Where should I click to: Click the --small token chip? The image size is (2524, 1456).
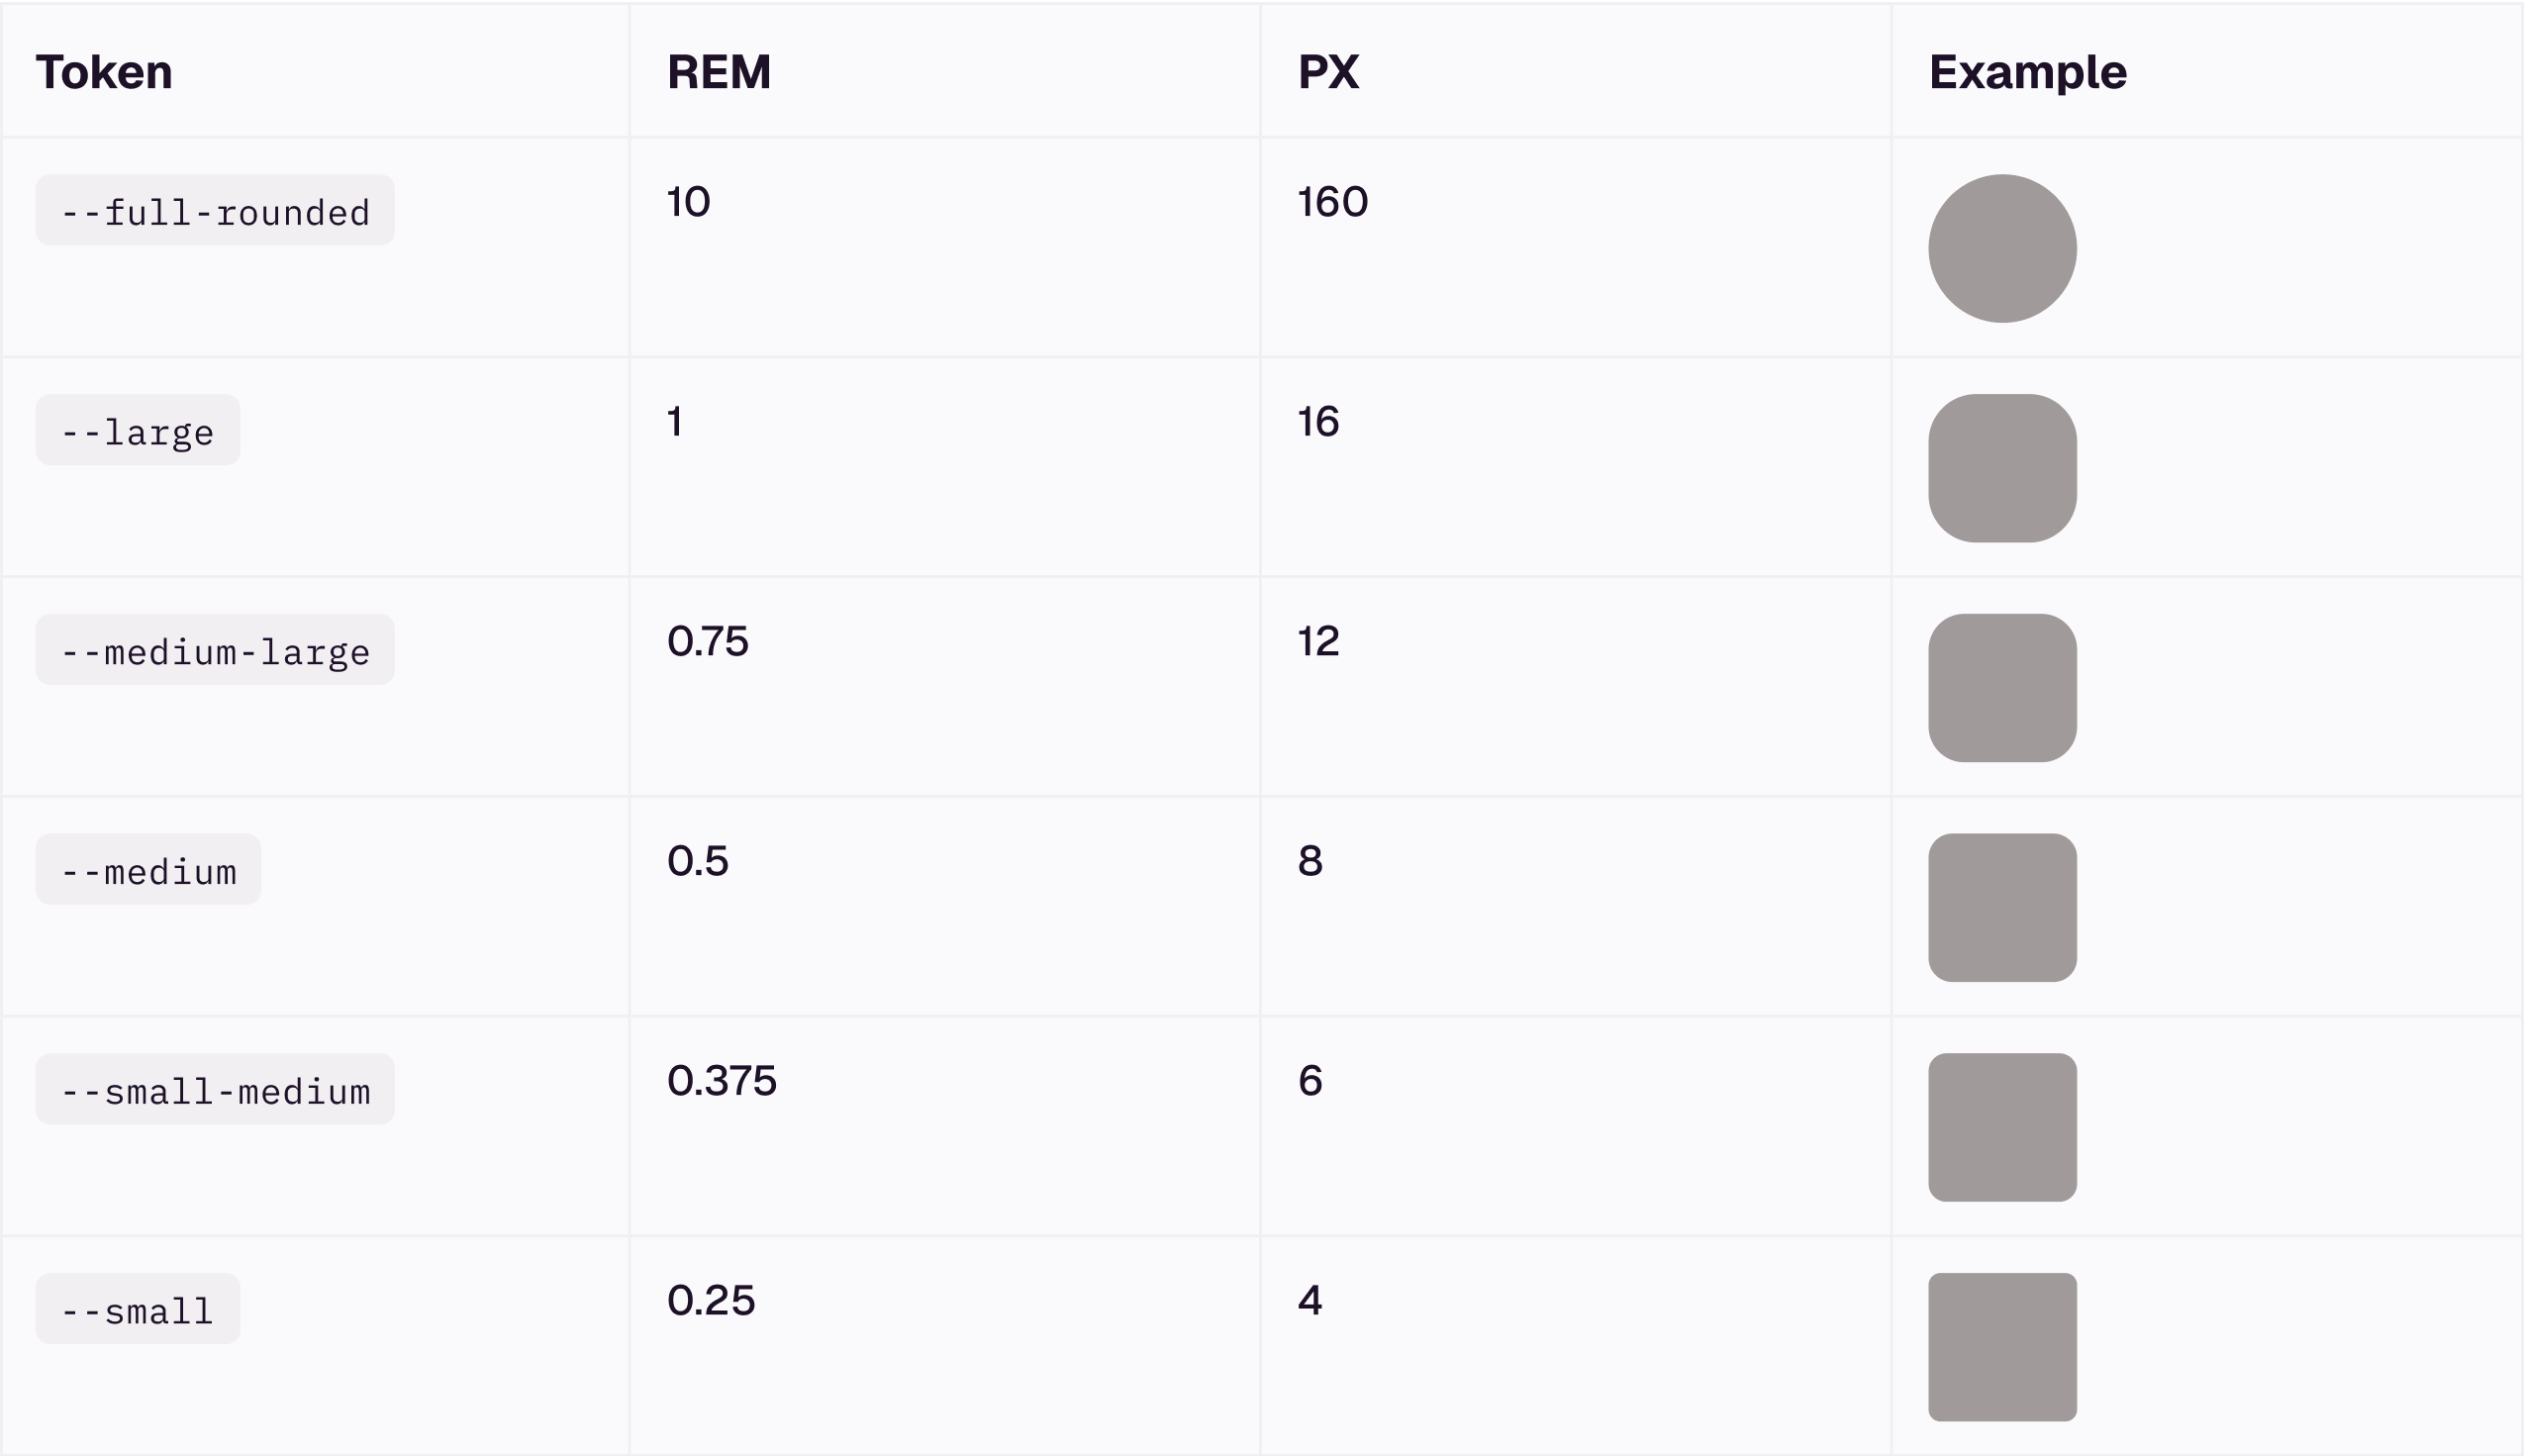(138, 1309)
